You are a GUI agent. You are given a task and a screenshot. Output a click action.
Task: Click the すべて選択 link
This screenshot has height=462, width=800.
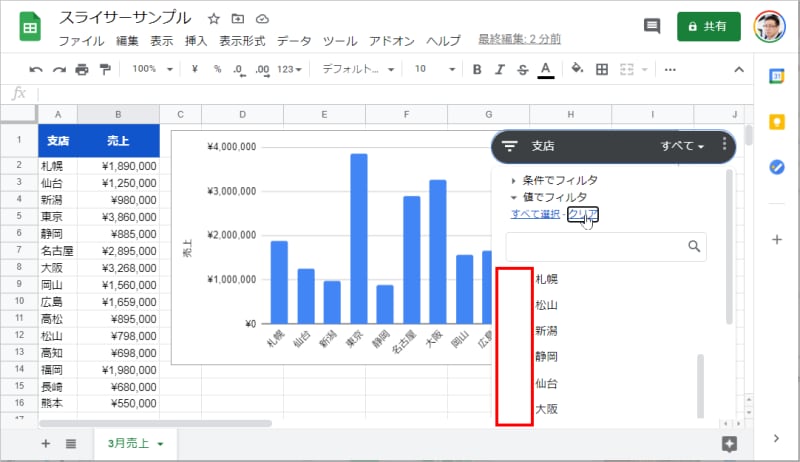(x=535, y=214)
